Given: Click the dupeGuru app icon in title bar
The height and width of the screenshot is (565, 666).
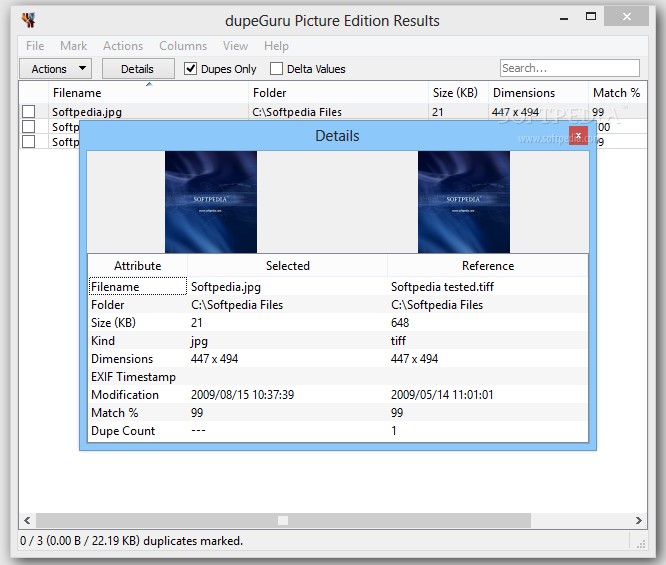Looking at the screenshot, I should pos(28,20).
